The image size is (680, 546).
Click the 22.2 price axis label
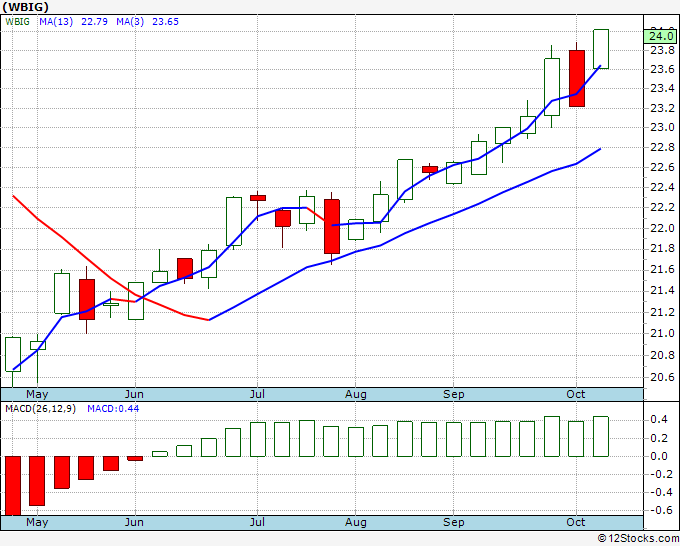[662, 207]
